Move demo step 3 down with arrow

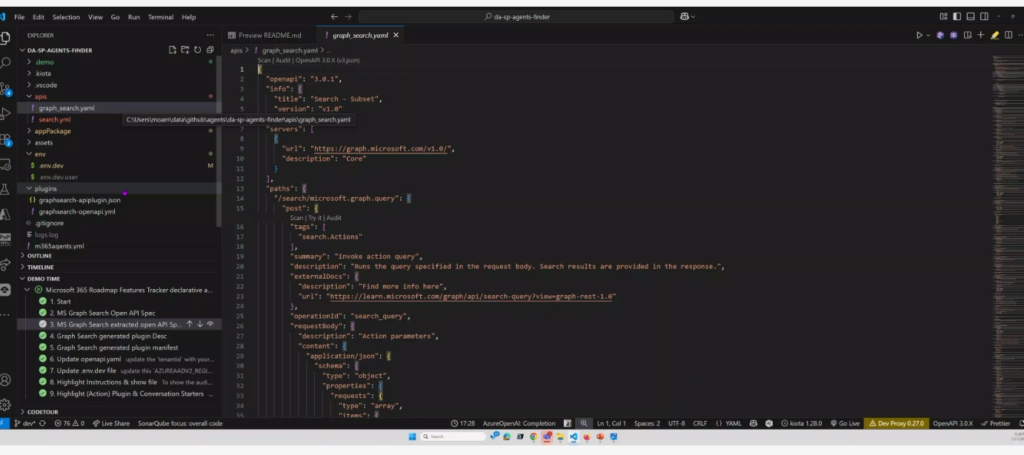(200, 324)
